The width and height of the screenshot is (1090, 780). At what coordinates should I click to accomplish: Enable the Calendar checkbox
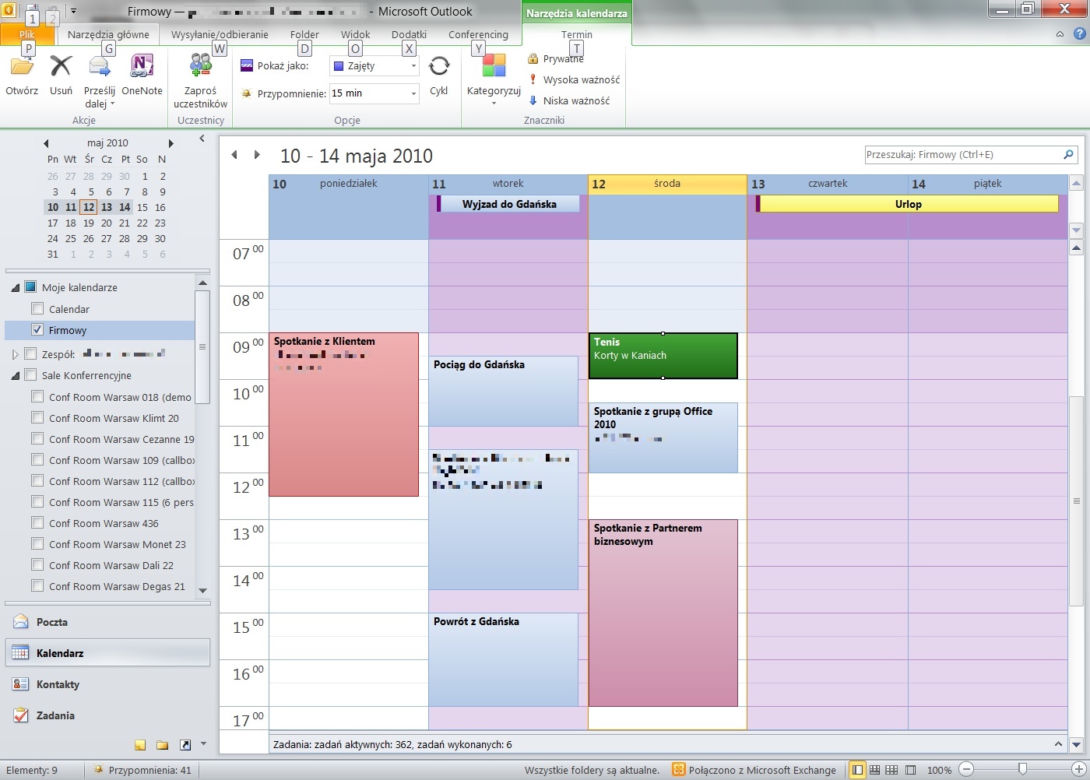[x=38, y=309]
